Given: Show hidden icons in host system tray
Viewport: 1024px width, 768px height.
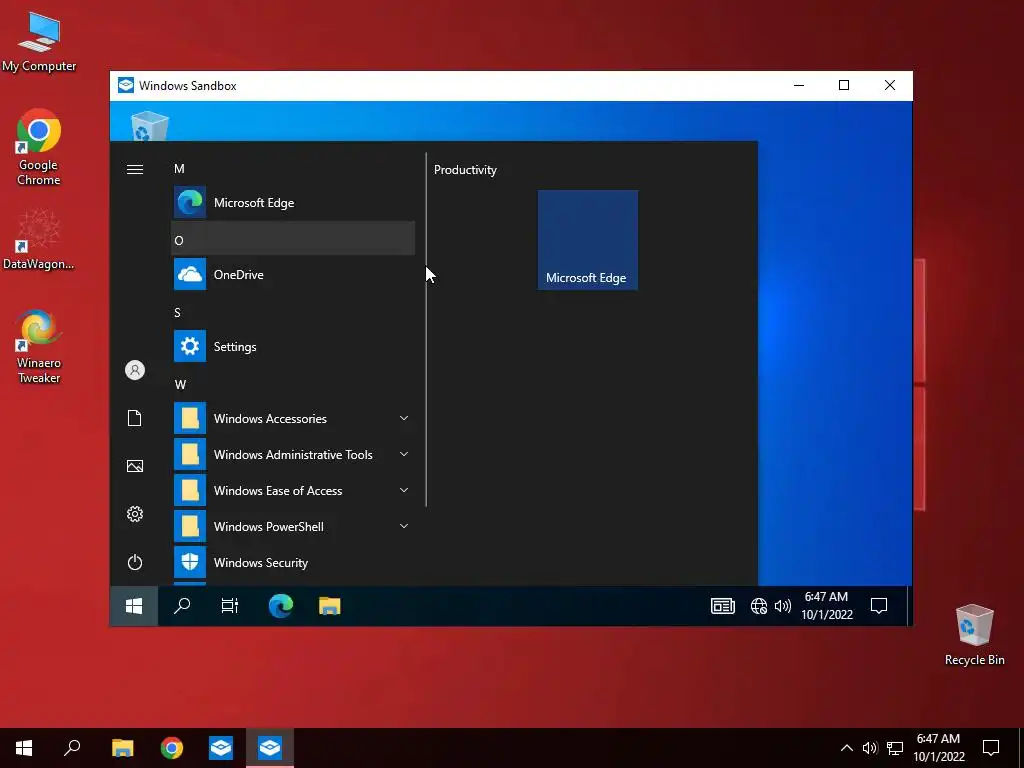Looking at the screenshot, I should point(846,748).
